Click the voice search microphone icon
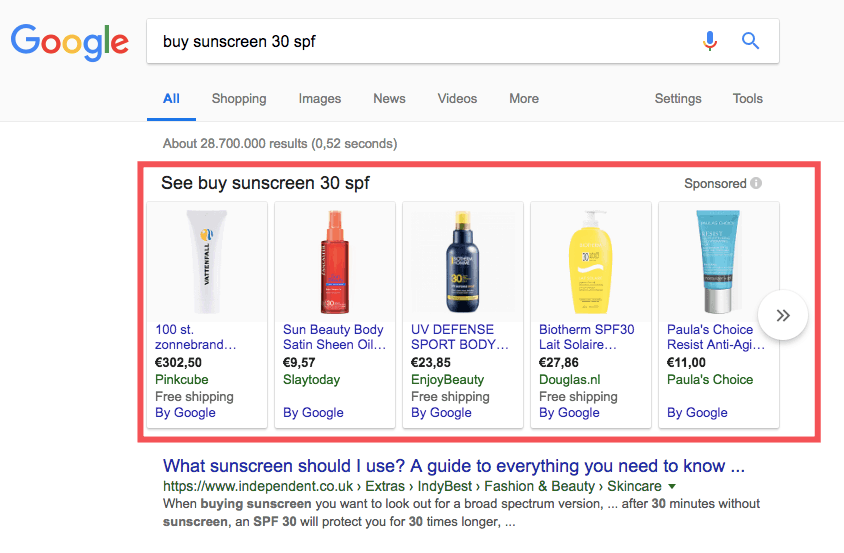 [x=710, y=41]
